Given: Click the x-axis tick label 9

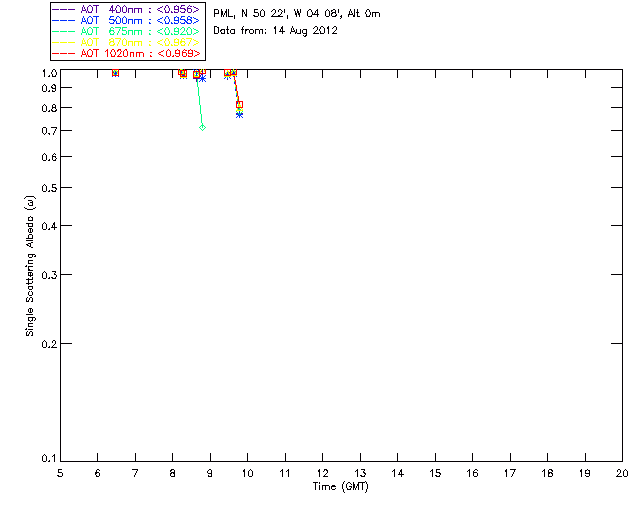Looking at the screenshot, I should (210, 473).
